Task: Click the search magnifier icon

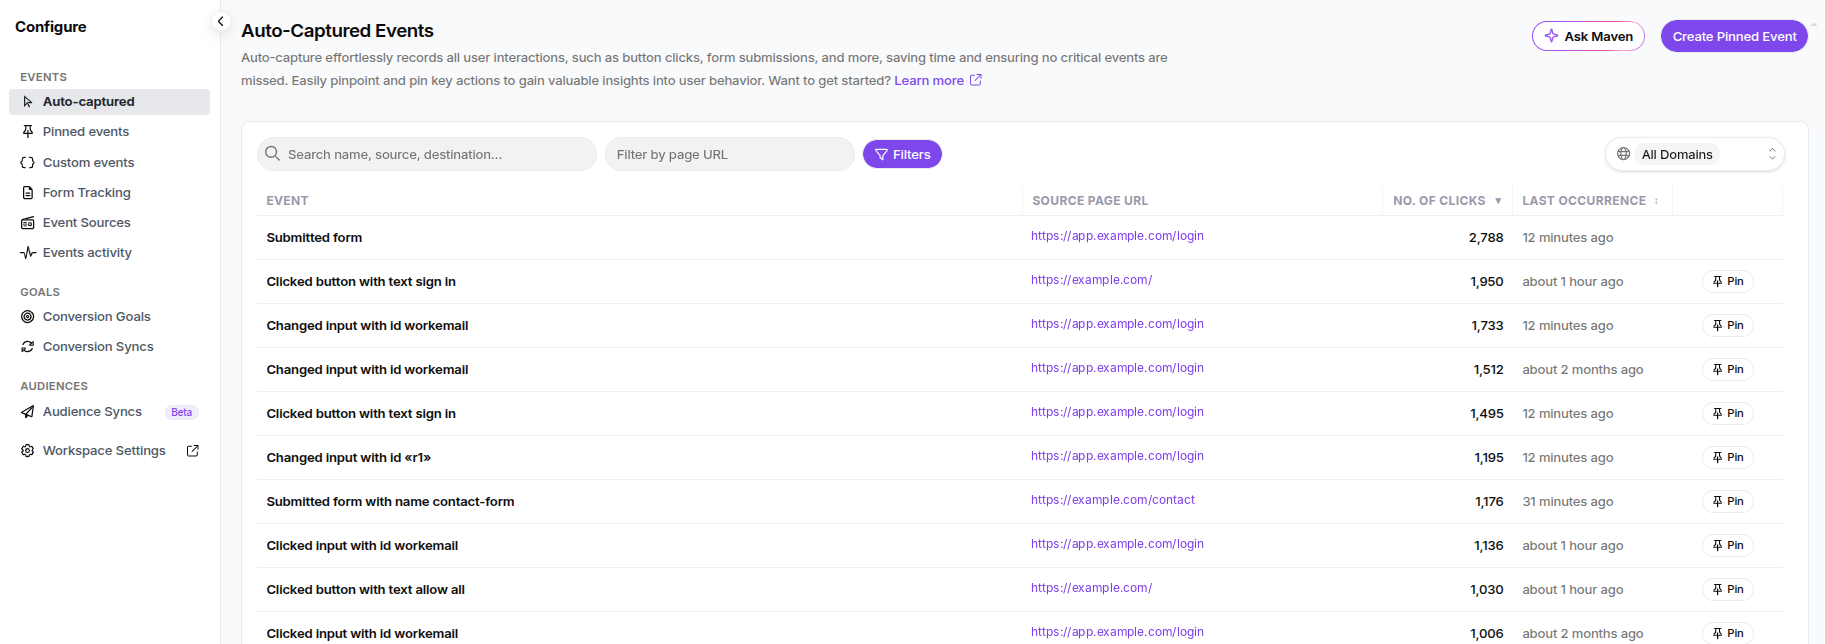Action: pos(272,154)
